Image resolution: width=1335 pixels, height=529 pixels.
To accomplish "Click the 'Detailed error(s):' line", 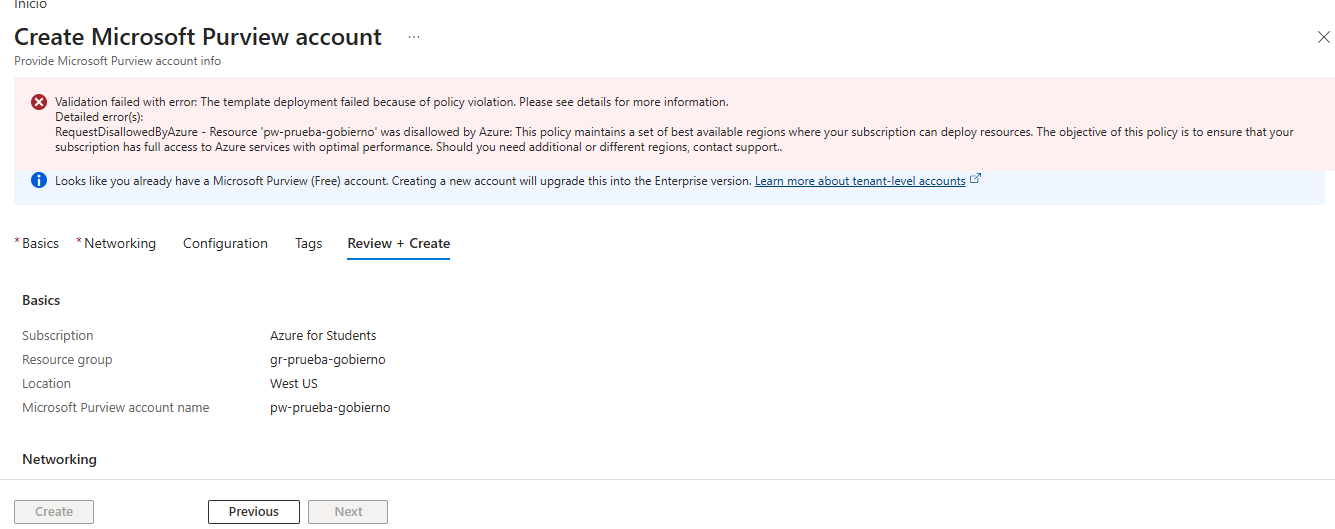I will tap(99, 117).
